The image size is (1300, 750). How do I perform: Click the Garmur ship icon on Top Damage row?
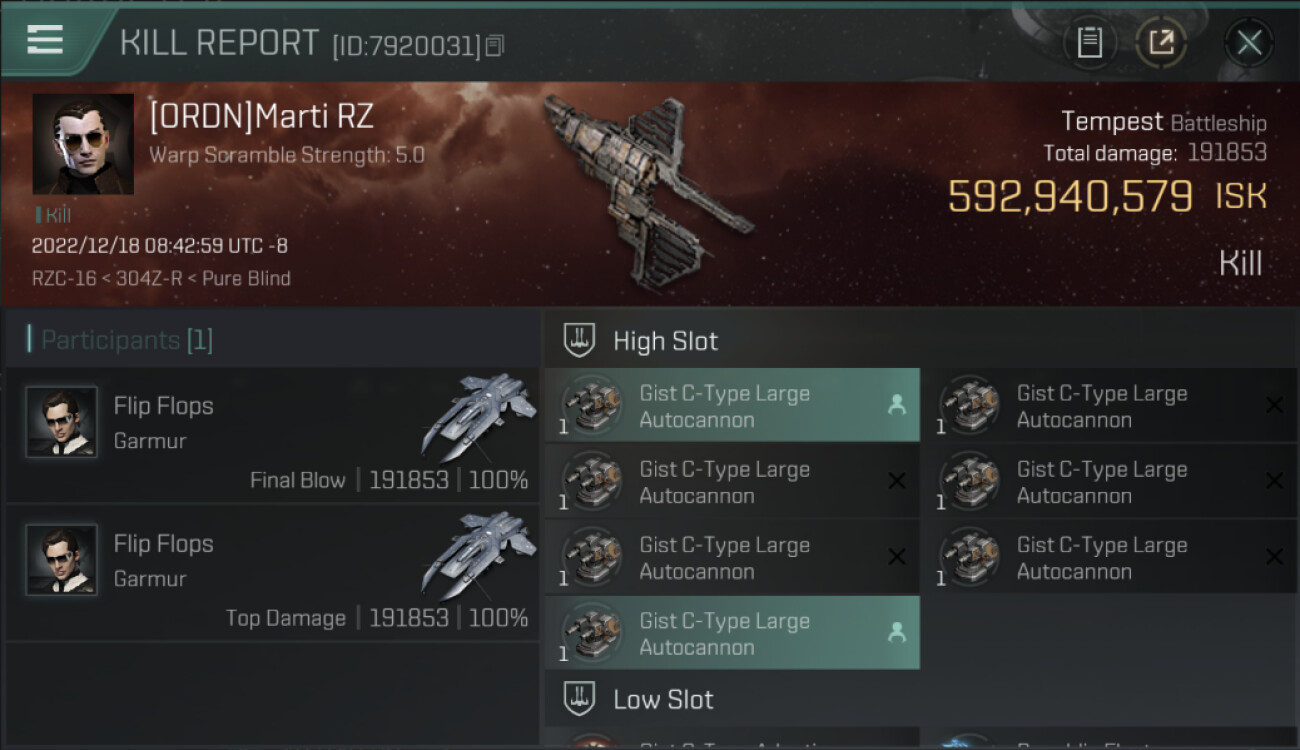coord(480,552)
